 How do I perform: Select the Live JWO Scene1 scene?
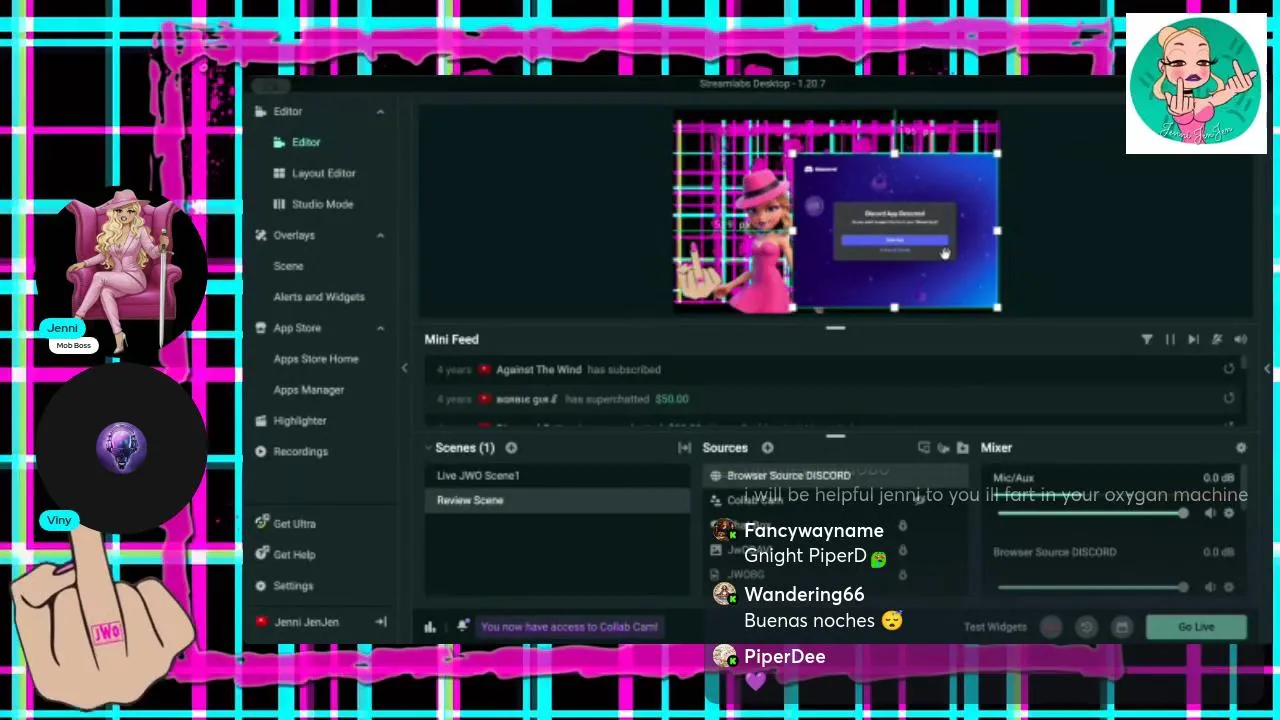click(557, 476)
